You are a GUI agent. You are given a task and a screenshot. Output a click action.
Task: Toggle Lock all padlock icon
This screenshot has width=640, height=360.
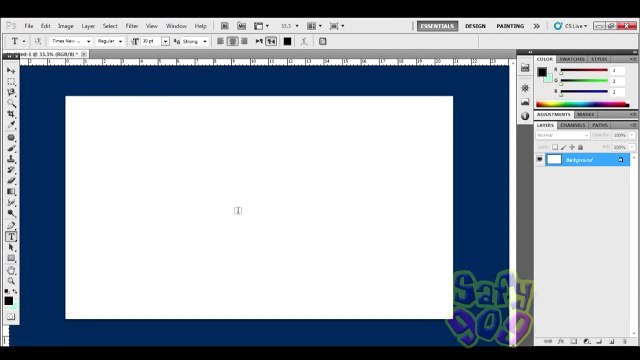point(580,147)
